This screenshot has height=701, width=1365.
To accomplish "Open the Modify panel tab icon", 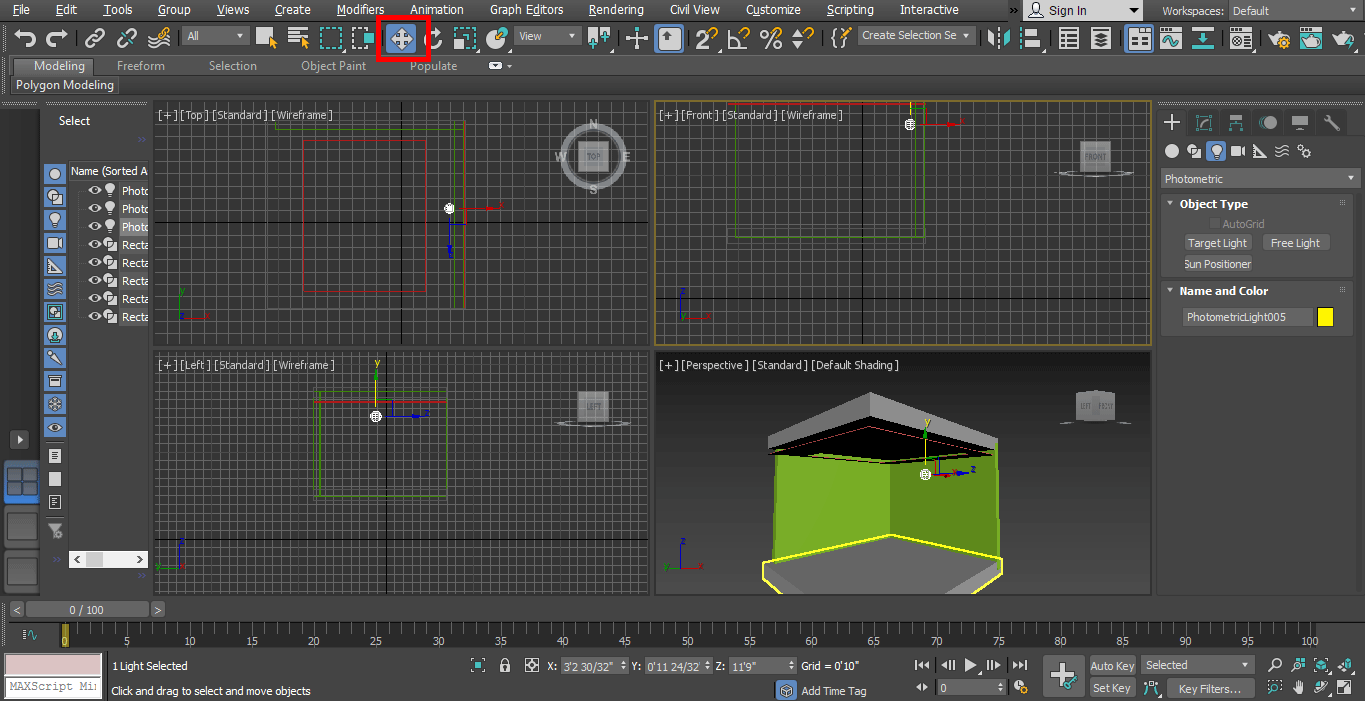I will pyautogui.click(x=1204, y=123).
